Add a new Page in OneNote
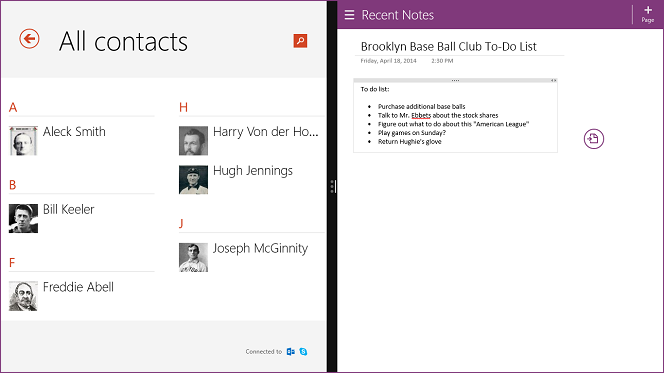 click(x=647, y=14)
